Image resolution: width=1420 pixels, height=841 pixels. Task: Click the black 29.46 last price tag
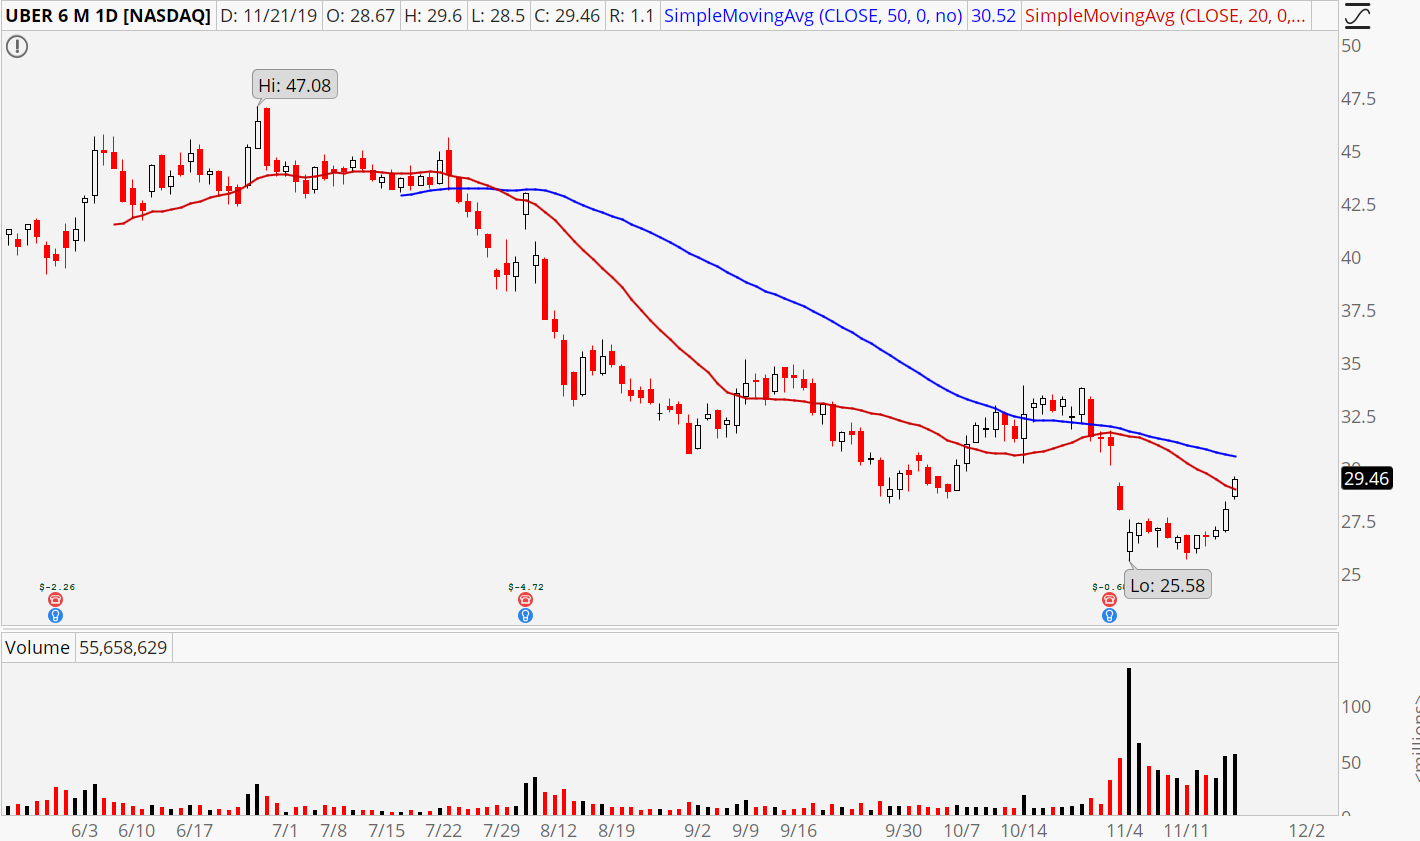(x=1366, y=479)
